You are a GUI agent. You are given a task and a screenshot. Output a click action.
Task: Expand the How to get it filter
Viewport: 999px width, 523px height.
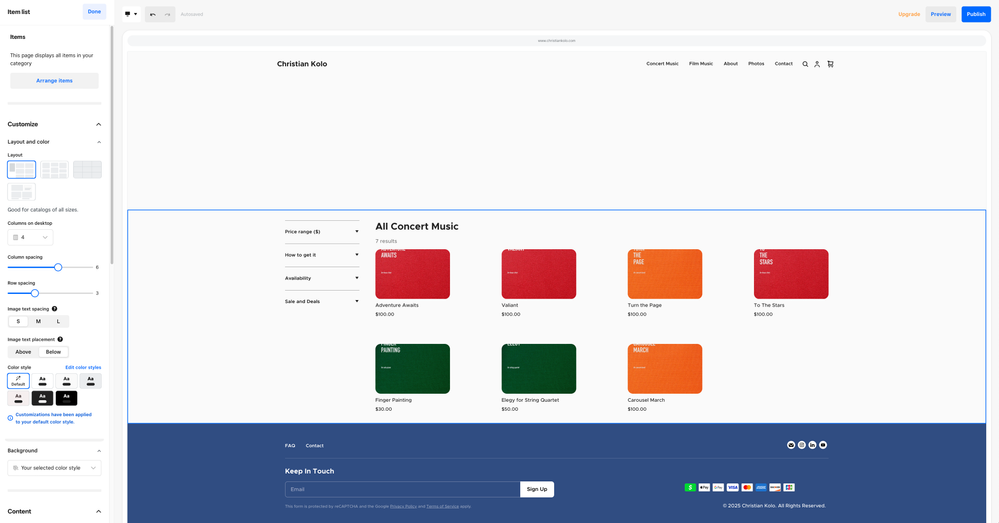coord(322,255)
